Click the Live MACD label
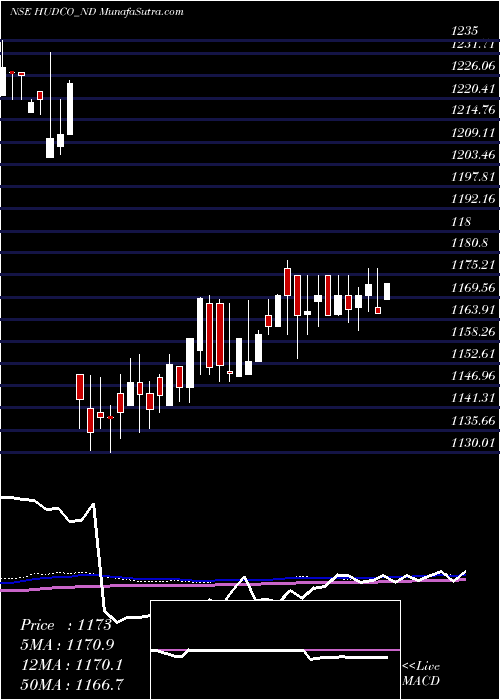This screenshot has width=500, height=700. pyautogui.click(x=421, y=674)
